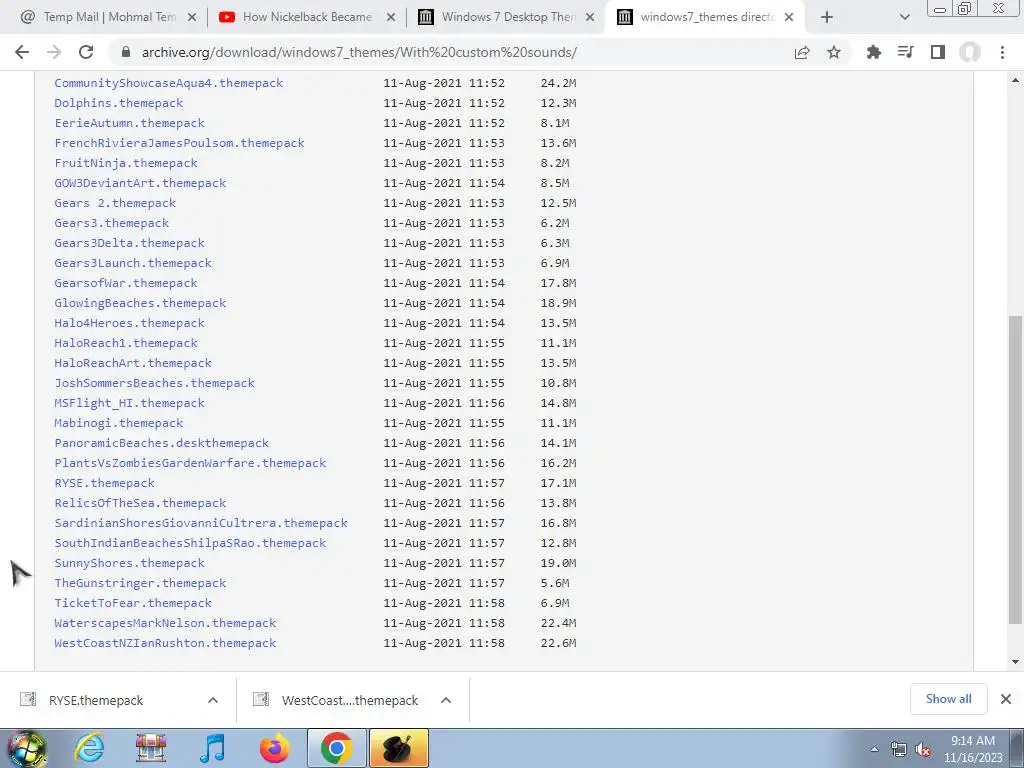1024x768 pixels.
Task: Toggle the side panel icon
Action: [938, 52]
